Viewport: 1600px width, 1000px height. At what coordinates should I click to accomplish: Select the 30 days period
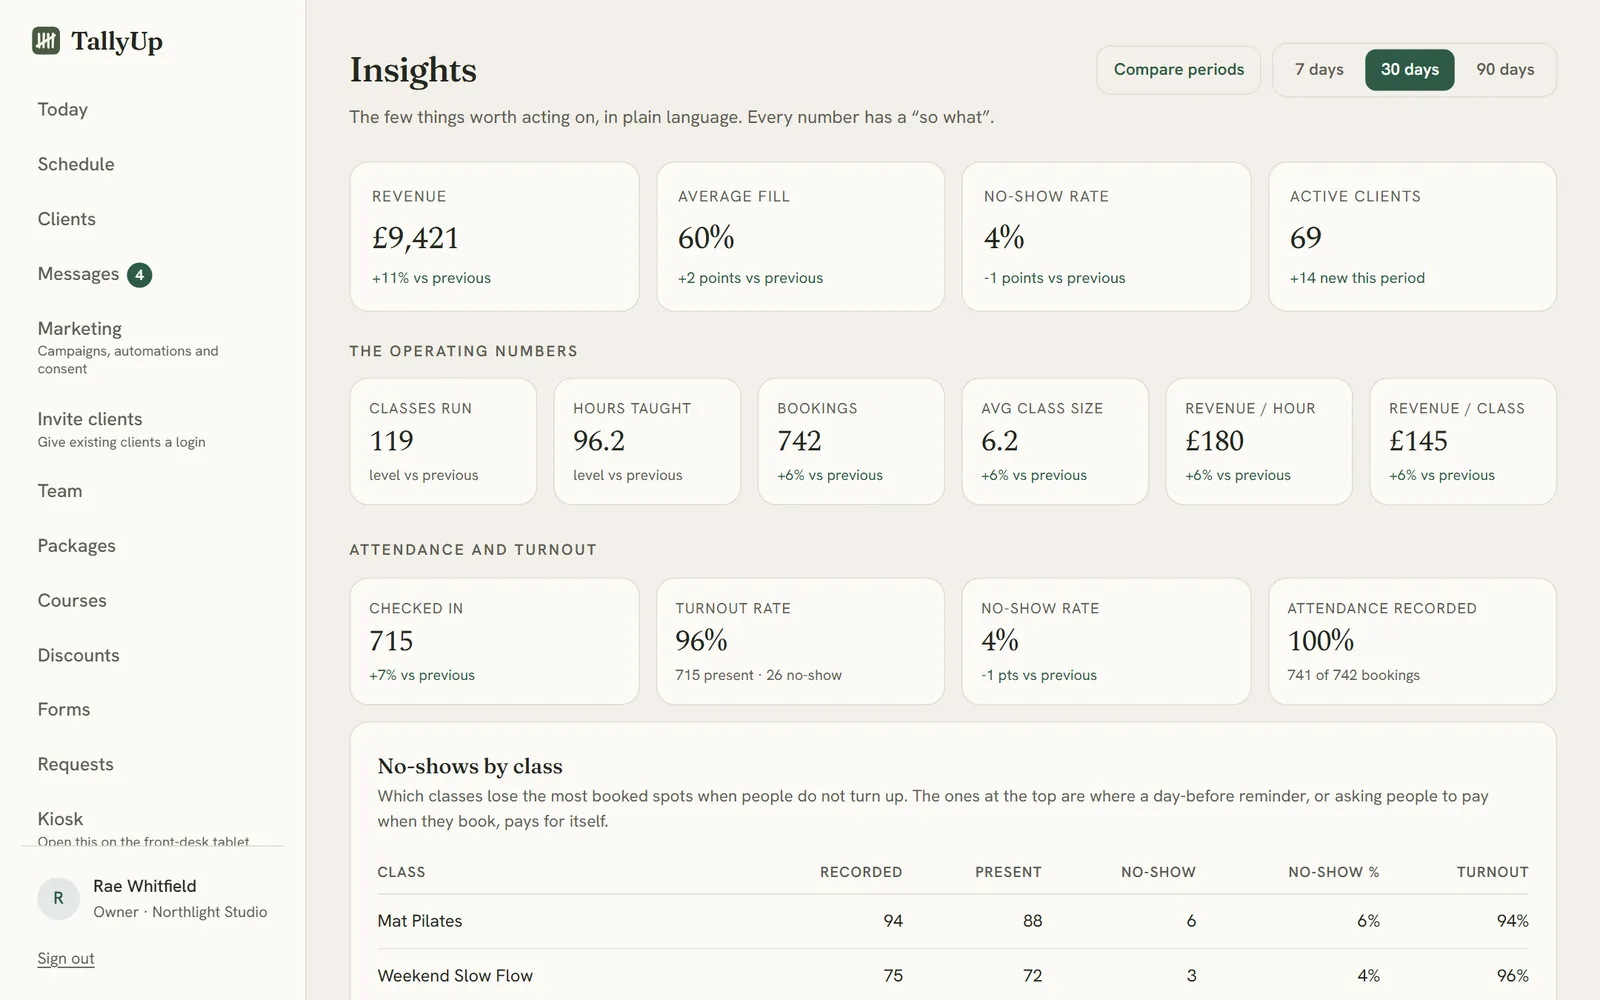[x=1409, y=70]
